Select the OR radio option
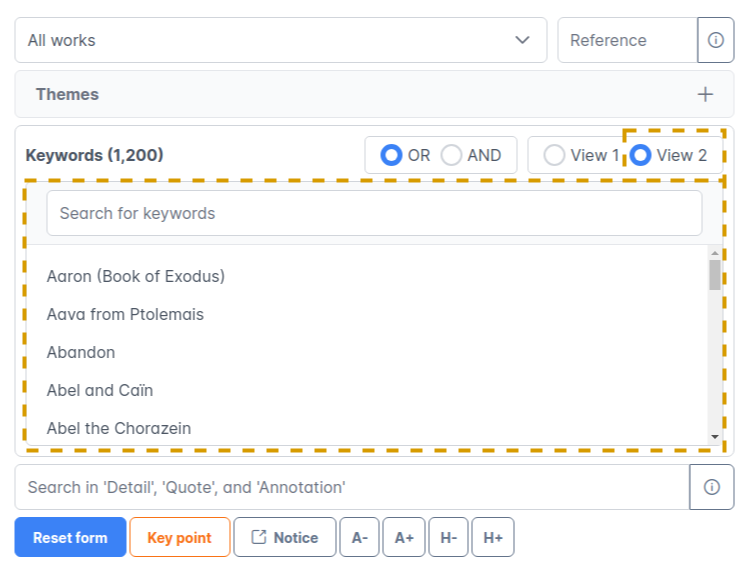 point(392,155)
